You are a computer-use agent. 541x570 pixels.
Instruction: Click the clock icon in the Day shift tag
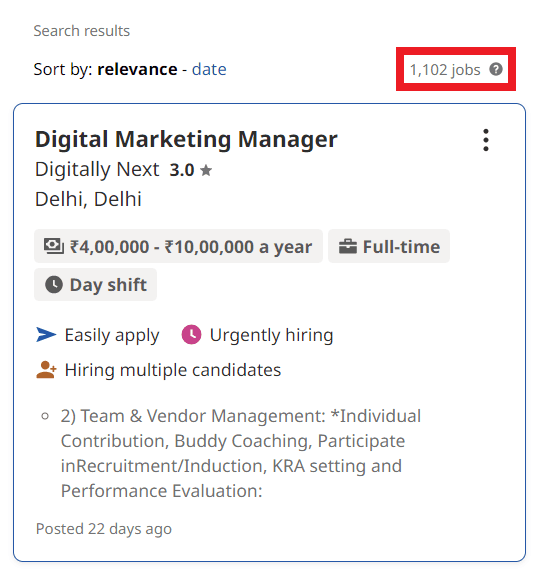54,284
